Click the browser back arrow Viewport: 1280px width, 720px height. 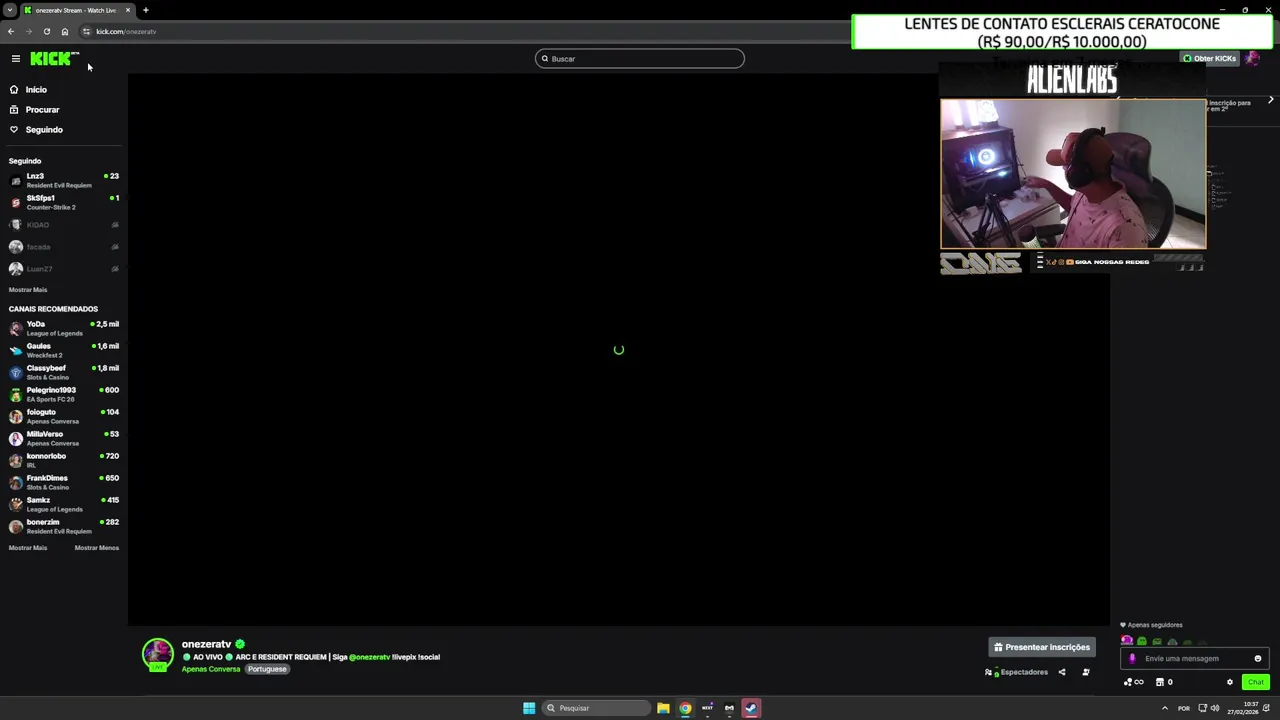pyautogui.click(x=11, y=31)
